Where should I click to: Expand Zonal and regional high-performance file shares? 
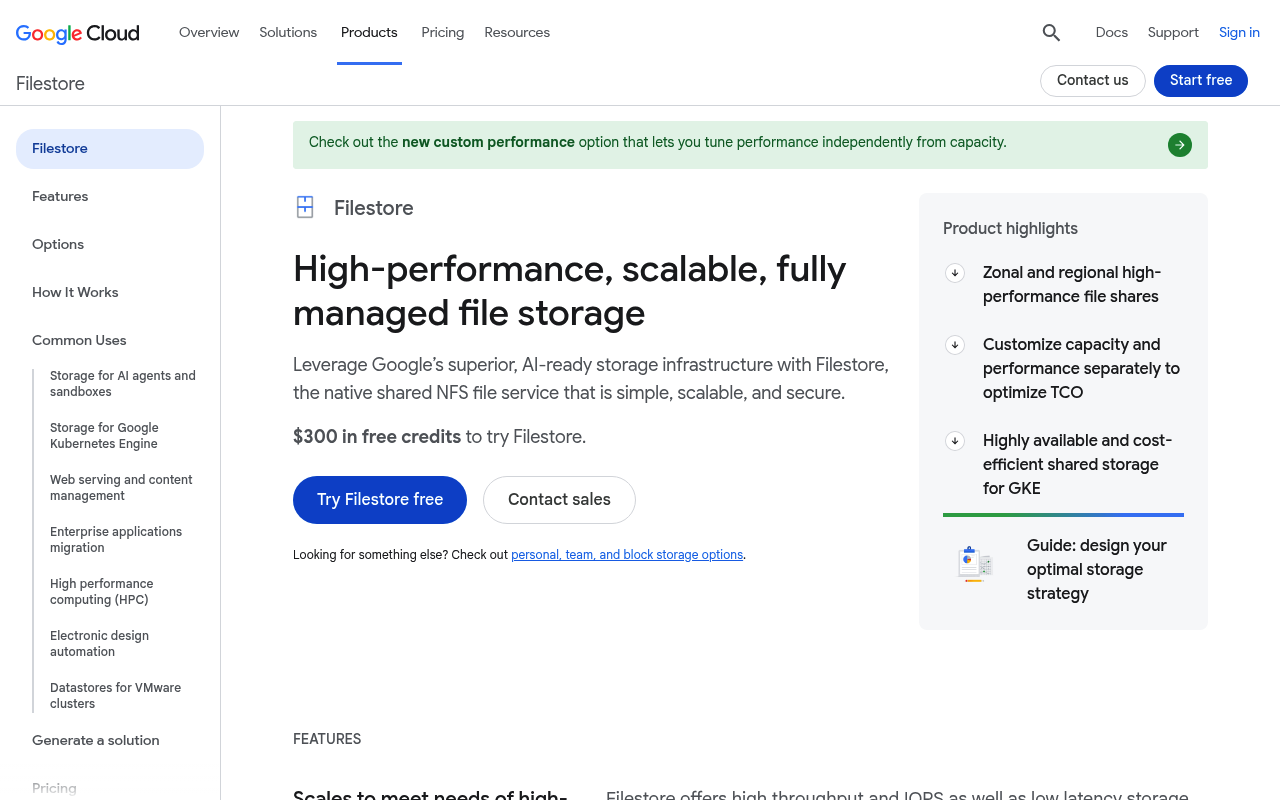point(955,273)
